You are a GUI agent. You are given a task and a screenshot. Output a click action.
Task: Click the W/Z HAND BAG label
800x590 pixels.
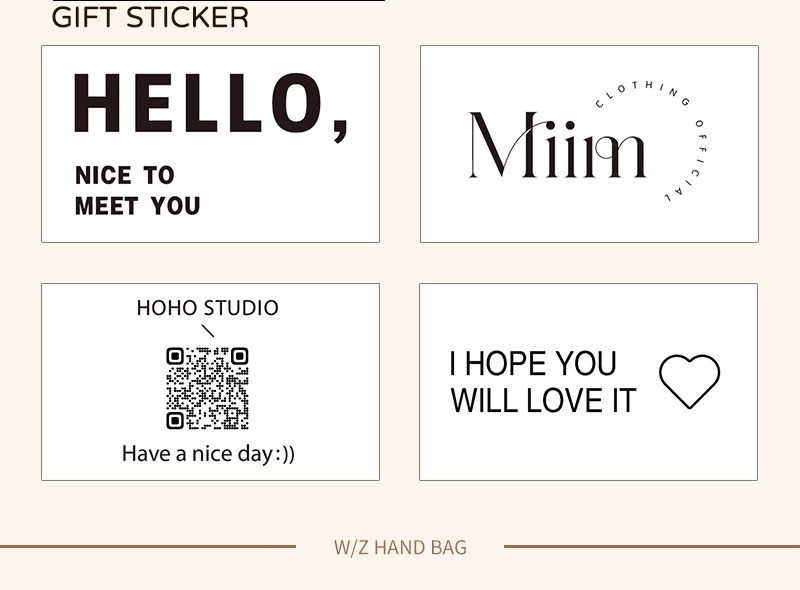(x=400, y=547)
